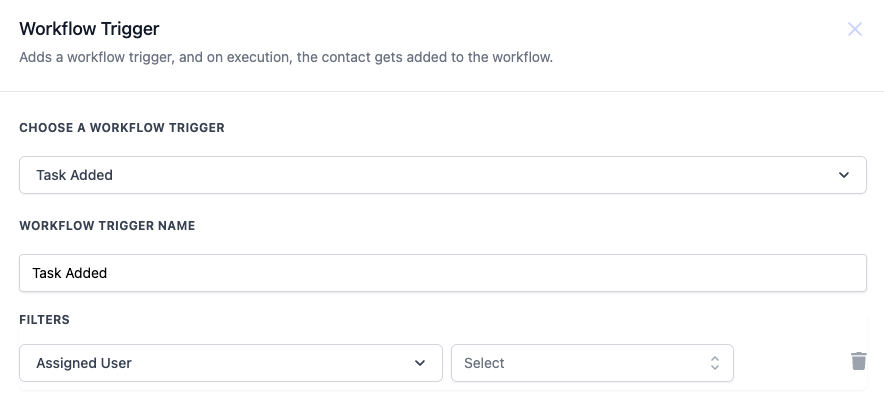Select the 'Task Added' option text in trigger dropdown

pos(74,175)
